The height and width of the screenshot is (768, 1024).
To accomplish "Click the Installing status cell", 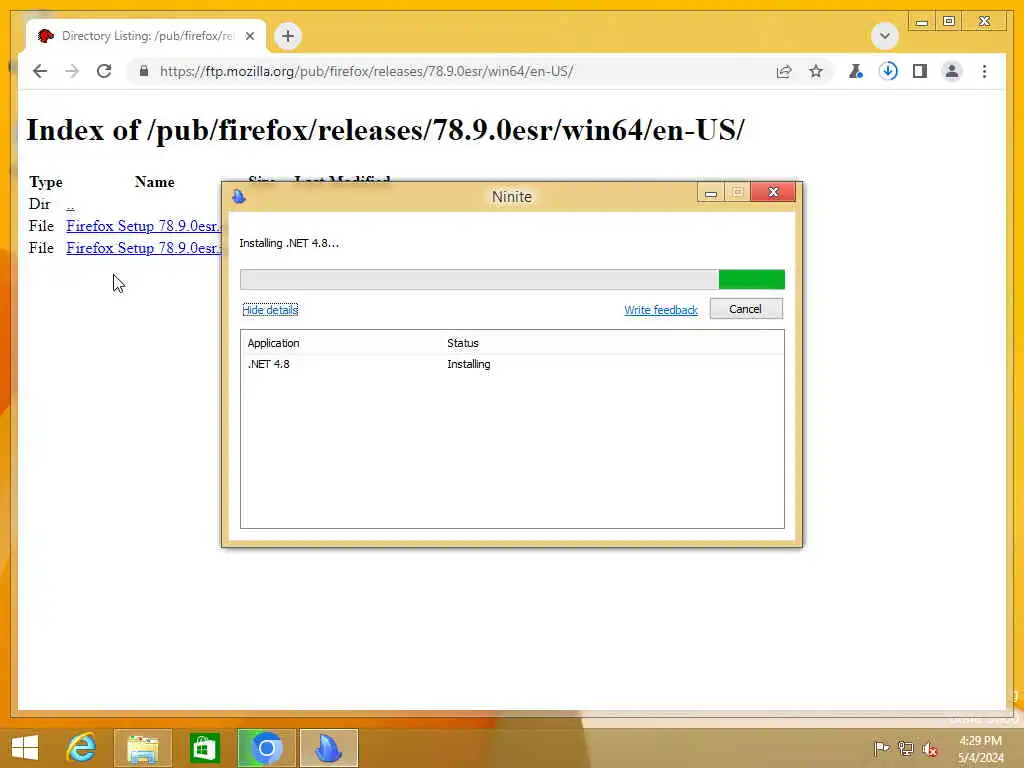I will pos(468,364).
